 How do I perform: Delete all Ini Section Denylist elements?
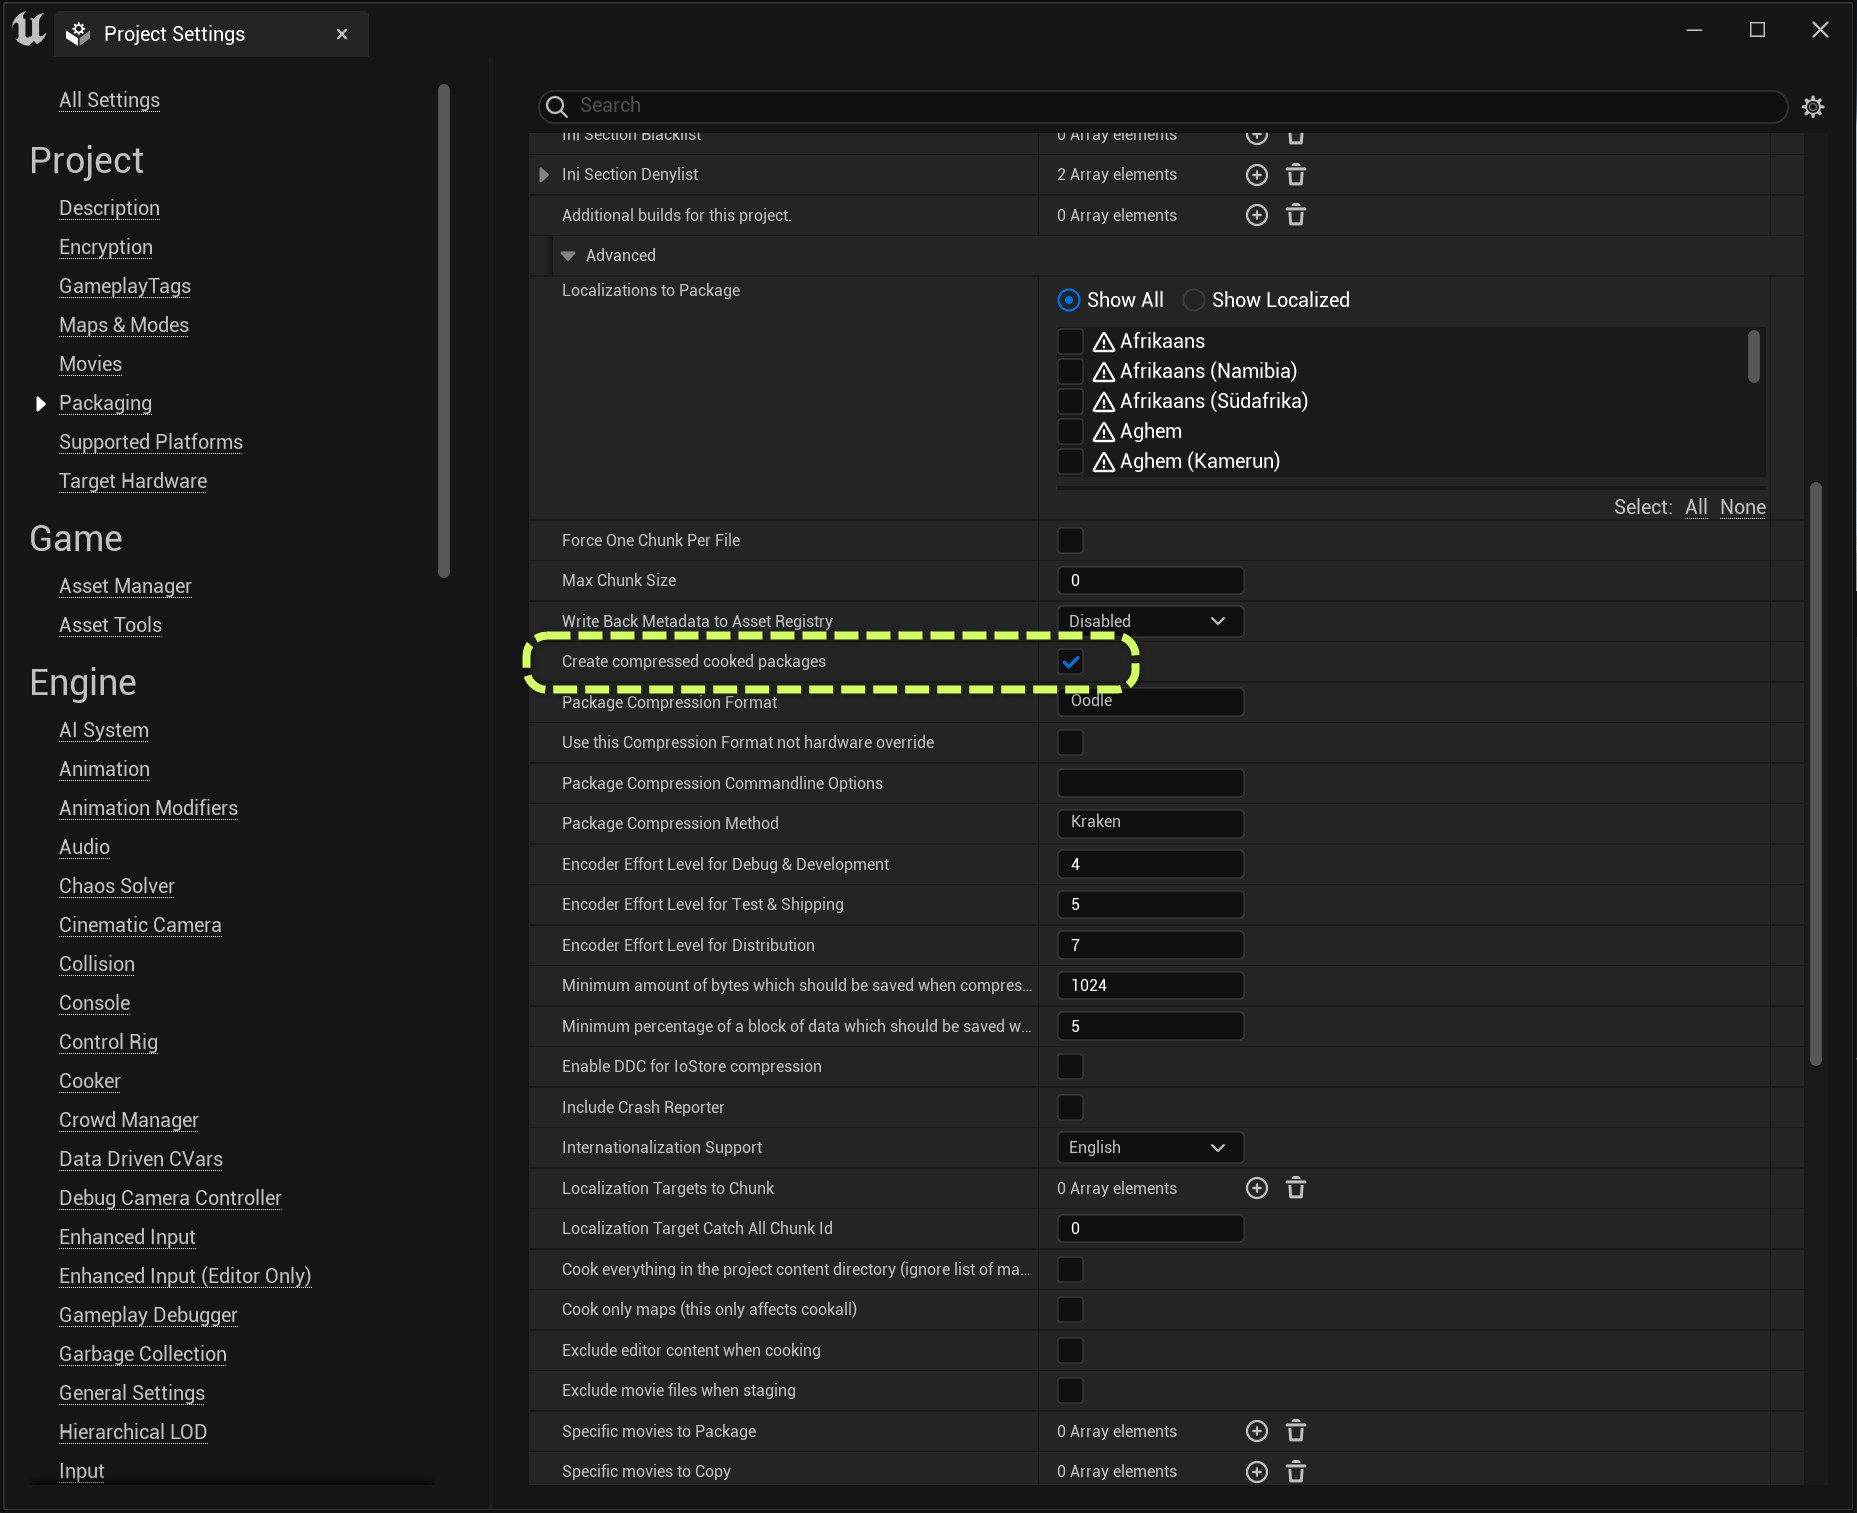[x=1295, y=175]
